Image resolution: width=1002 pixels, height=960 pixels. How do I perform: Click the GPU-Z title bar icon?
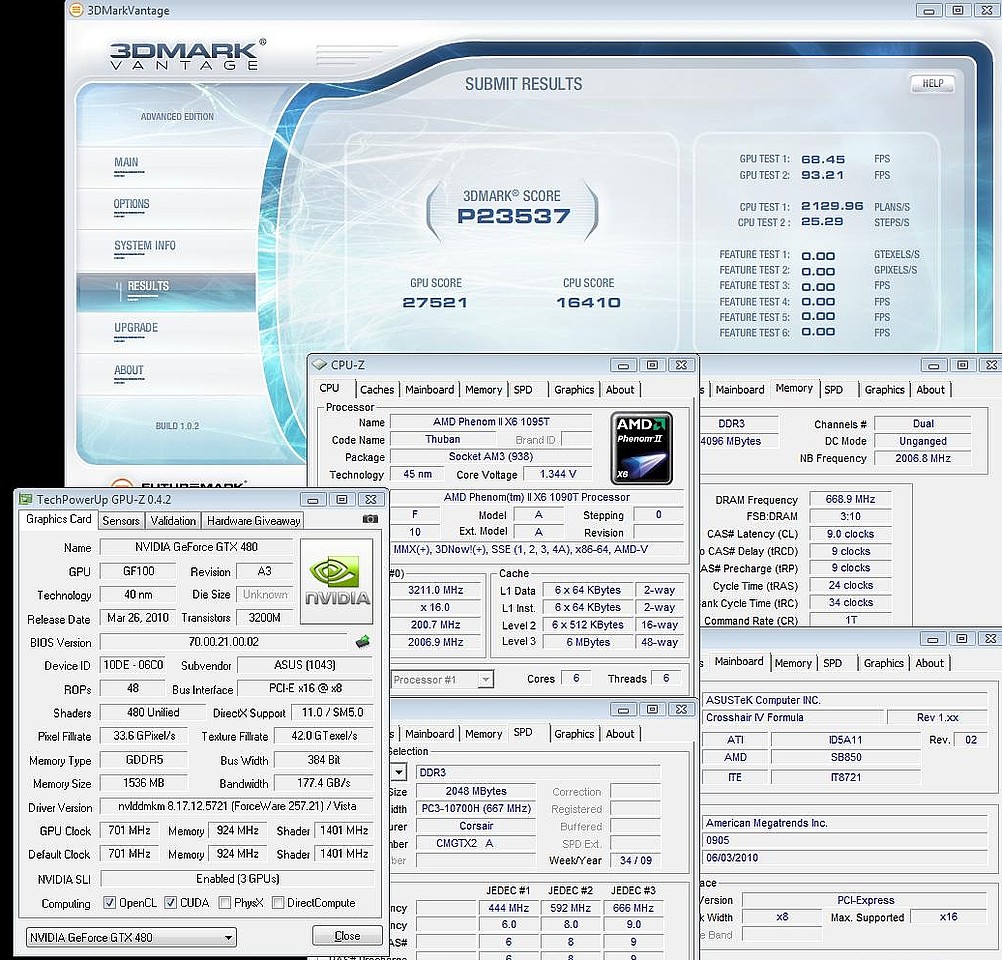(x=26, y=499)
